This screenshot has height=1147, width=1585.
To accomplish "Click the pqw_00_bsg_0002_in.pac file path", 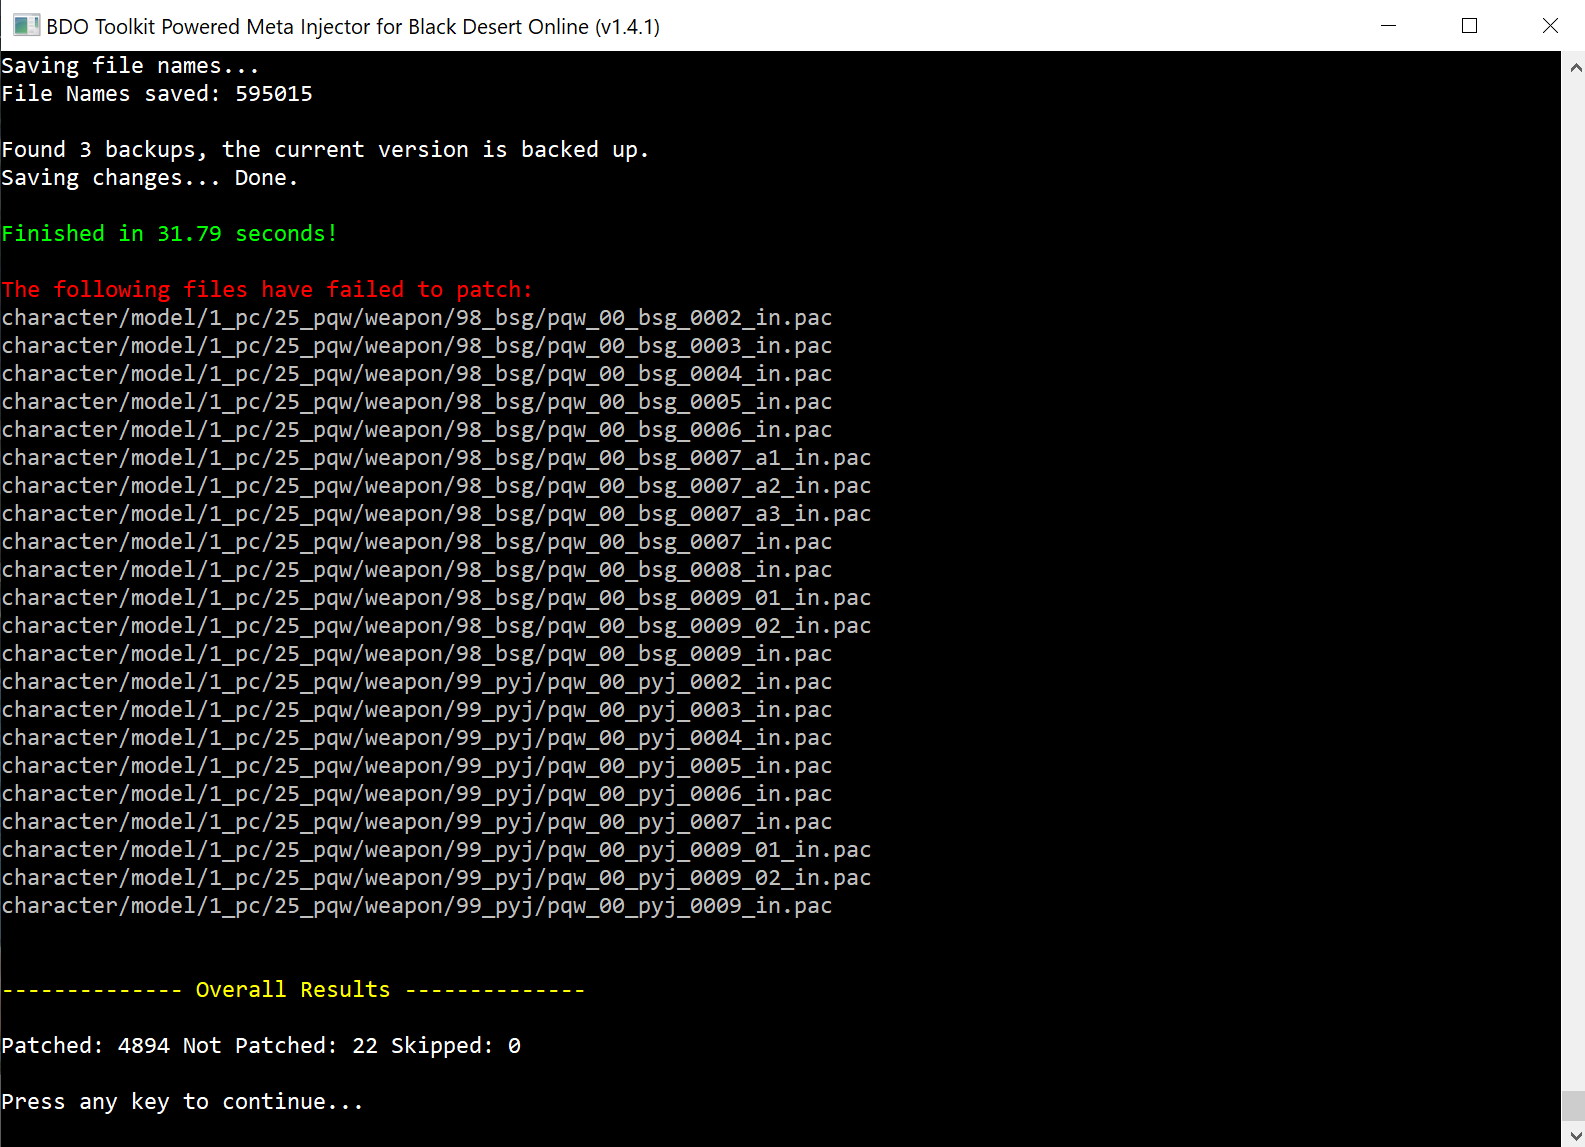I will (416, 318).
